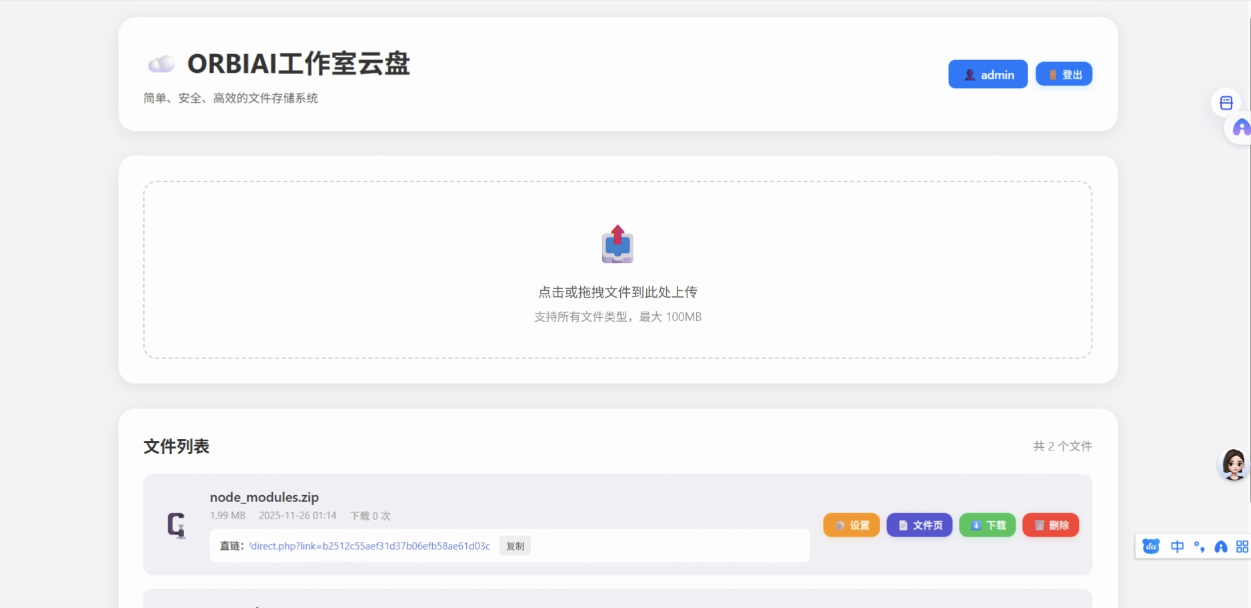Image resolution: width=1251 pixels, height=608 pixels.
Task: Log out using the 登出 button
Action: (1064, 75)
